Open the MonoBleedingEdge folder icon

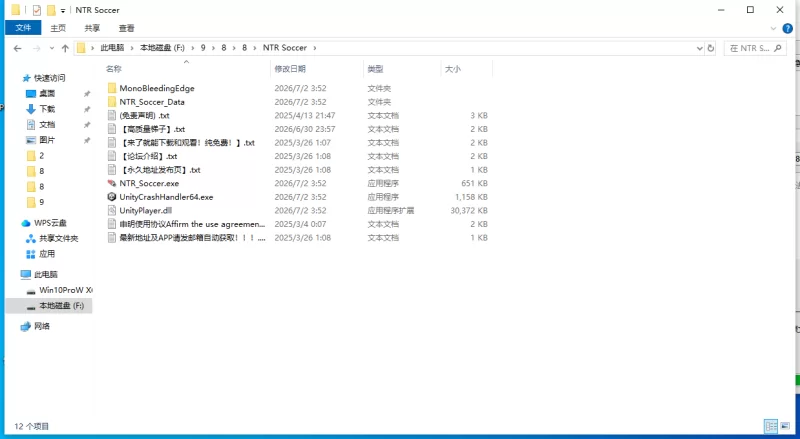click(112, 88)
